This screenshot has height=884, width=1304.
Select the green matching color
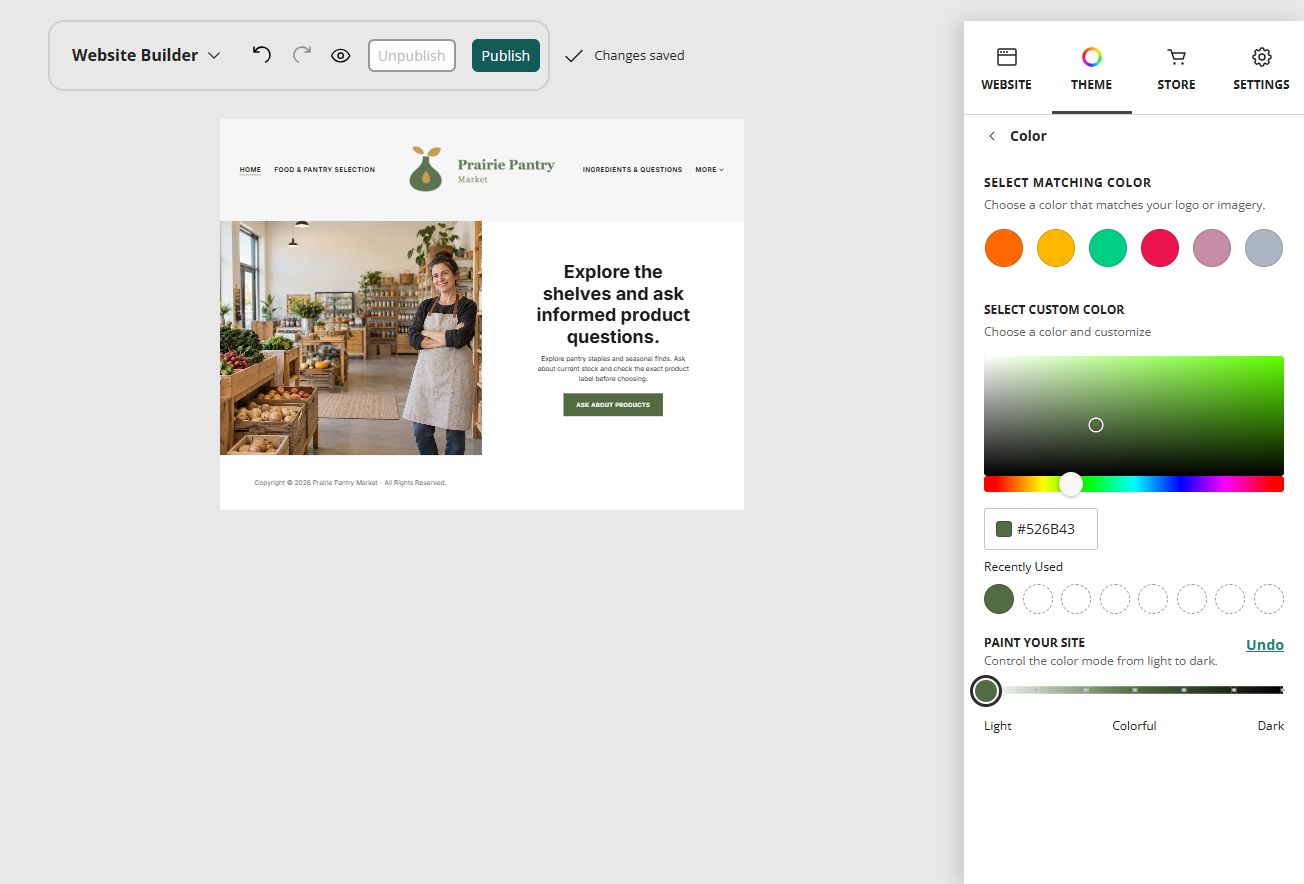click(x=1108, y=248)
